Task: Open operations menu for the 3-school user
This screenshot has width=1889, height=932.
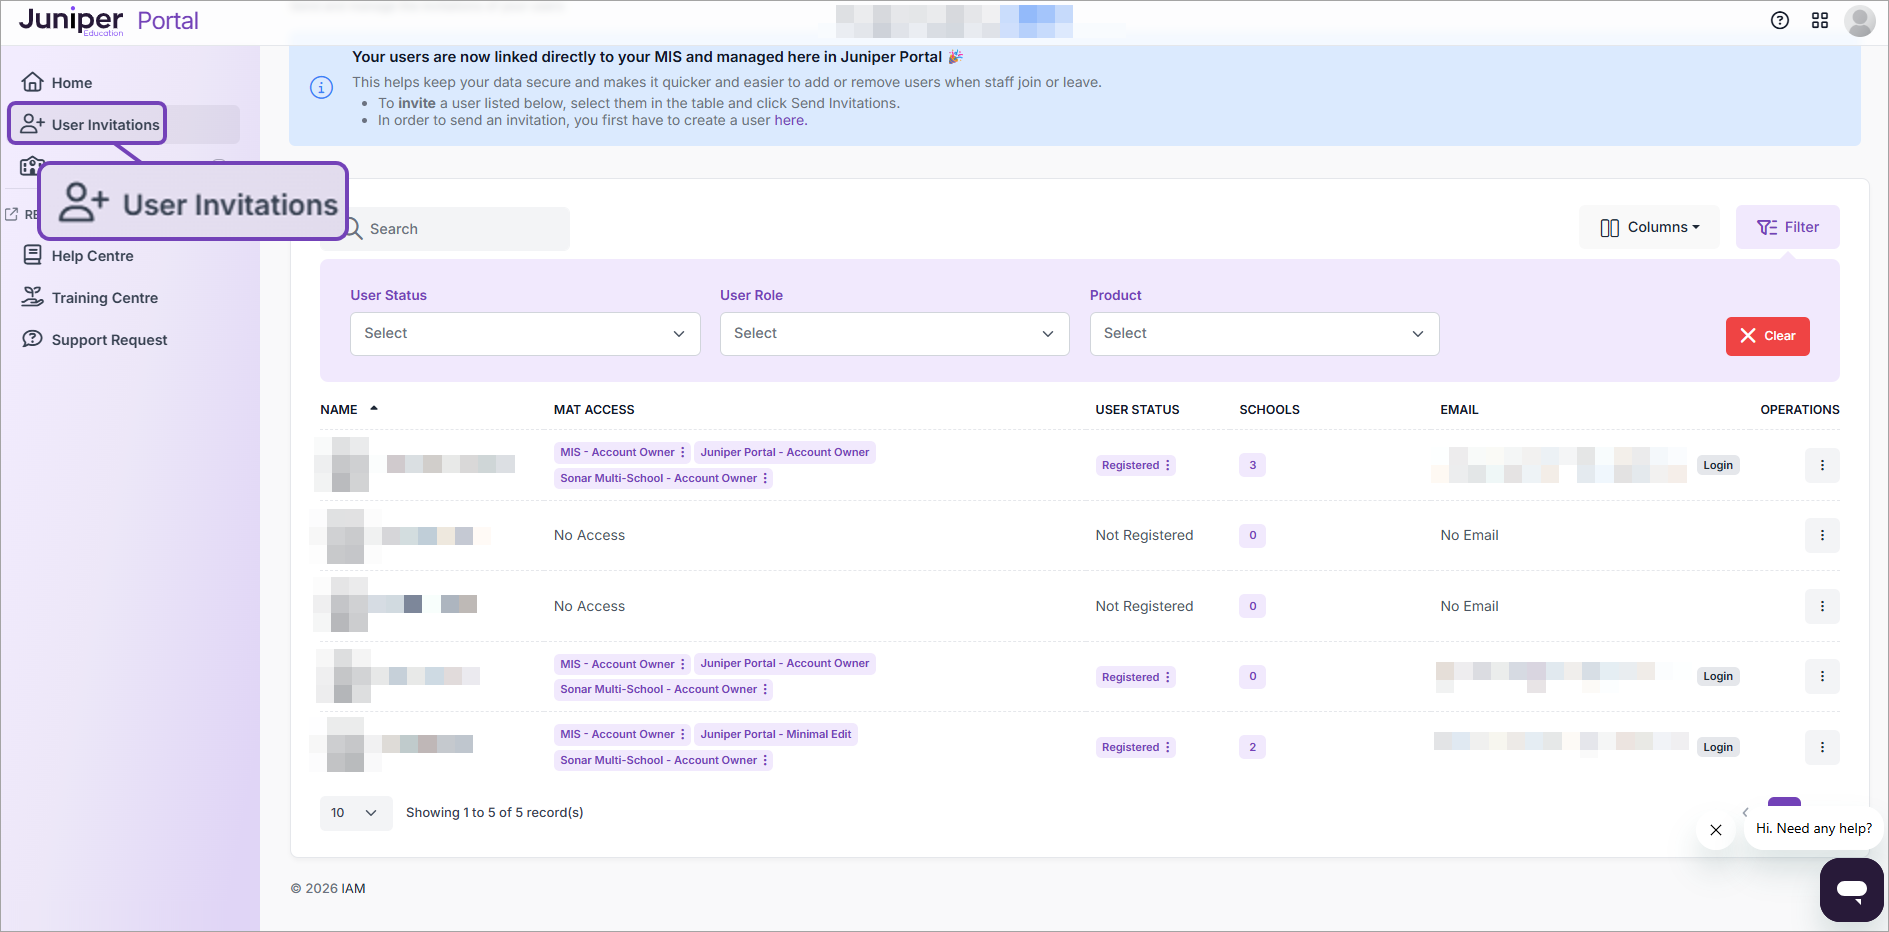Action: [1822, 465]
